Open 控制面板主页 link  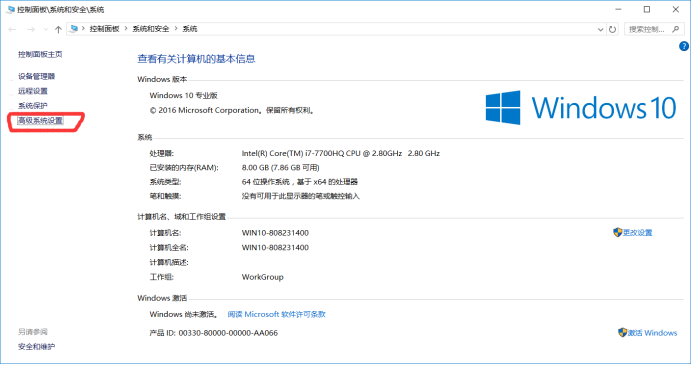pos(40,54)
